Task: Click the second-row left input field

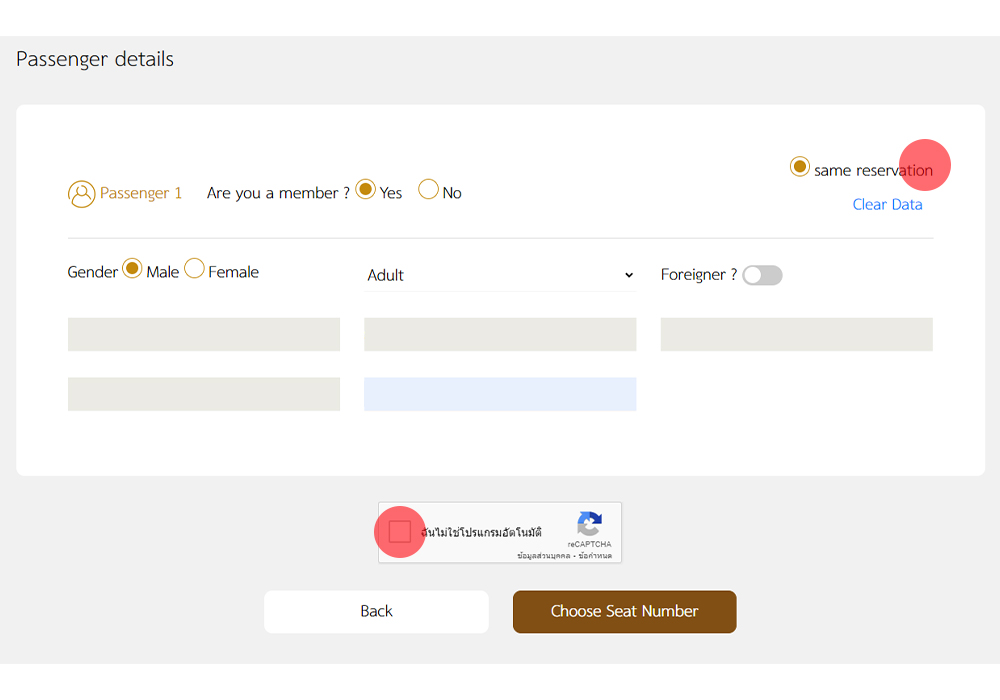Action: (204, 394)
